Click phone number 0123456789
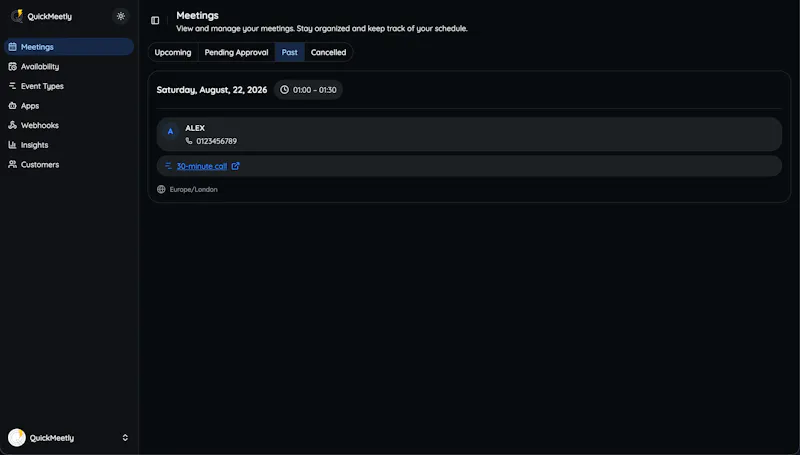The image size is (800, 455). 216,141
